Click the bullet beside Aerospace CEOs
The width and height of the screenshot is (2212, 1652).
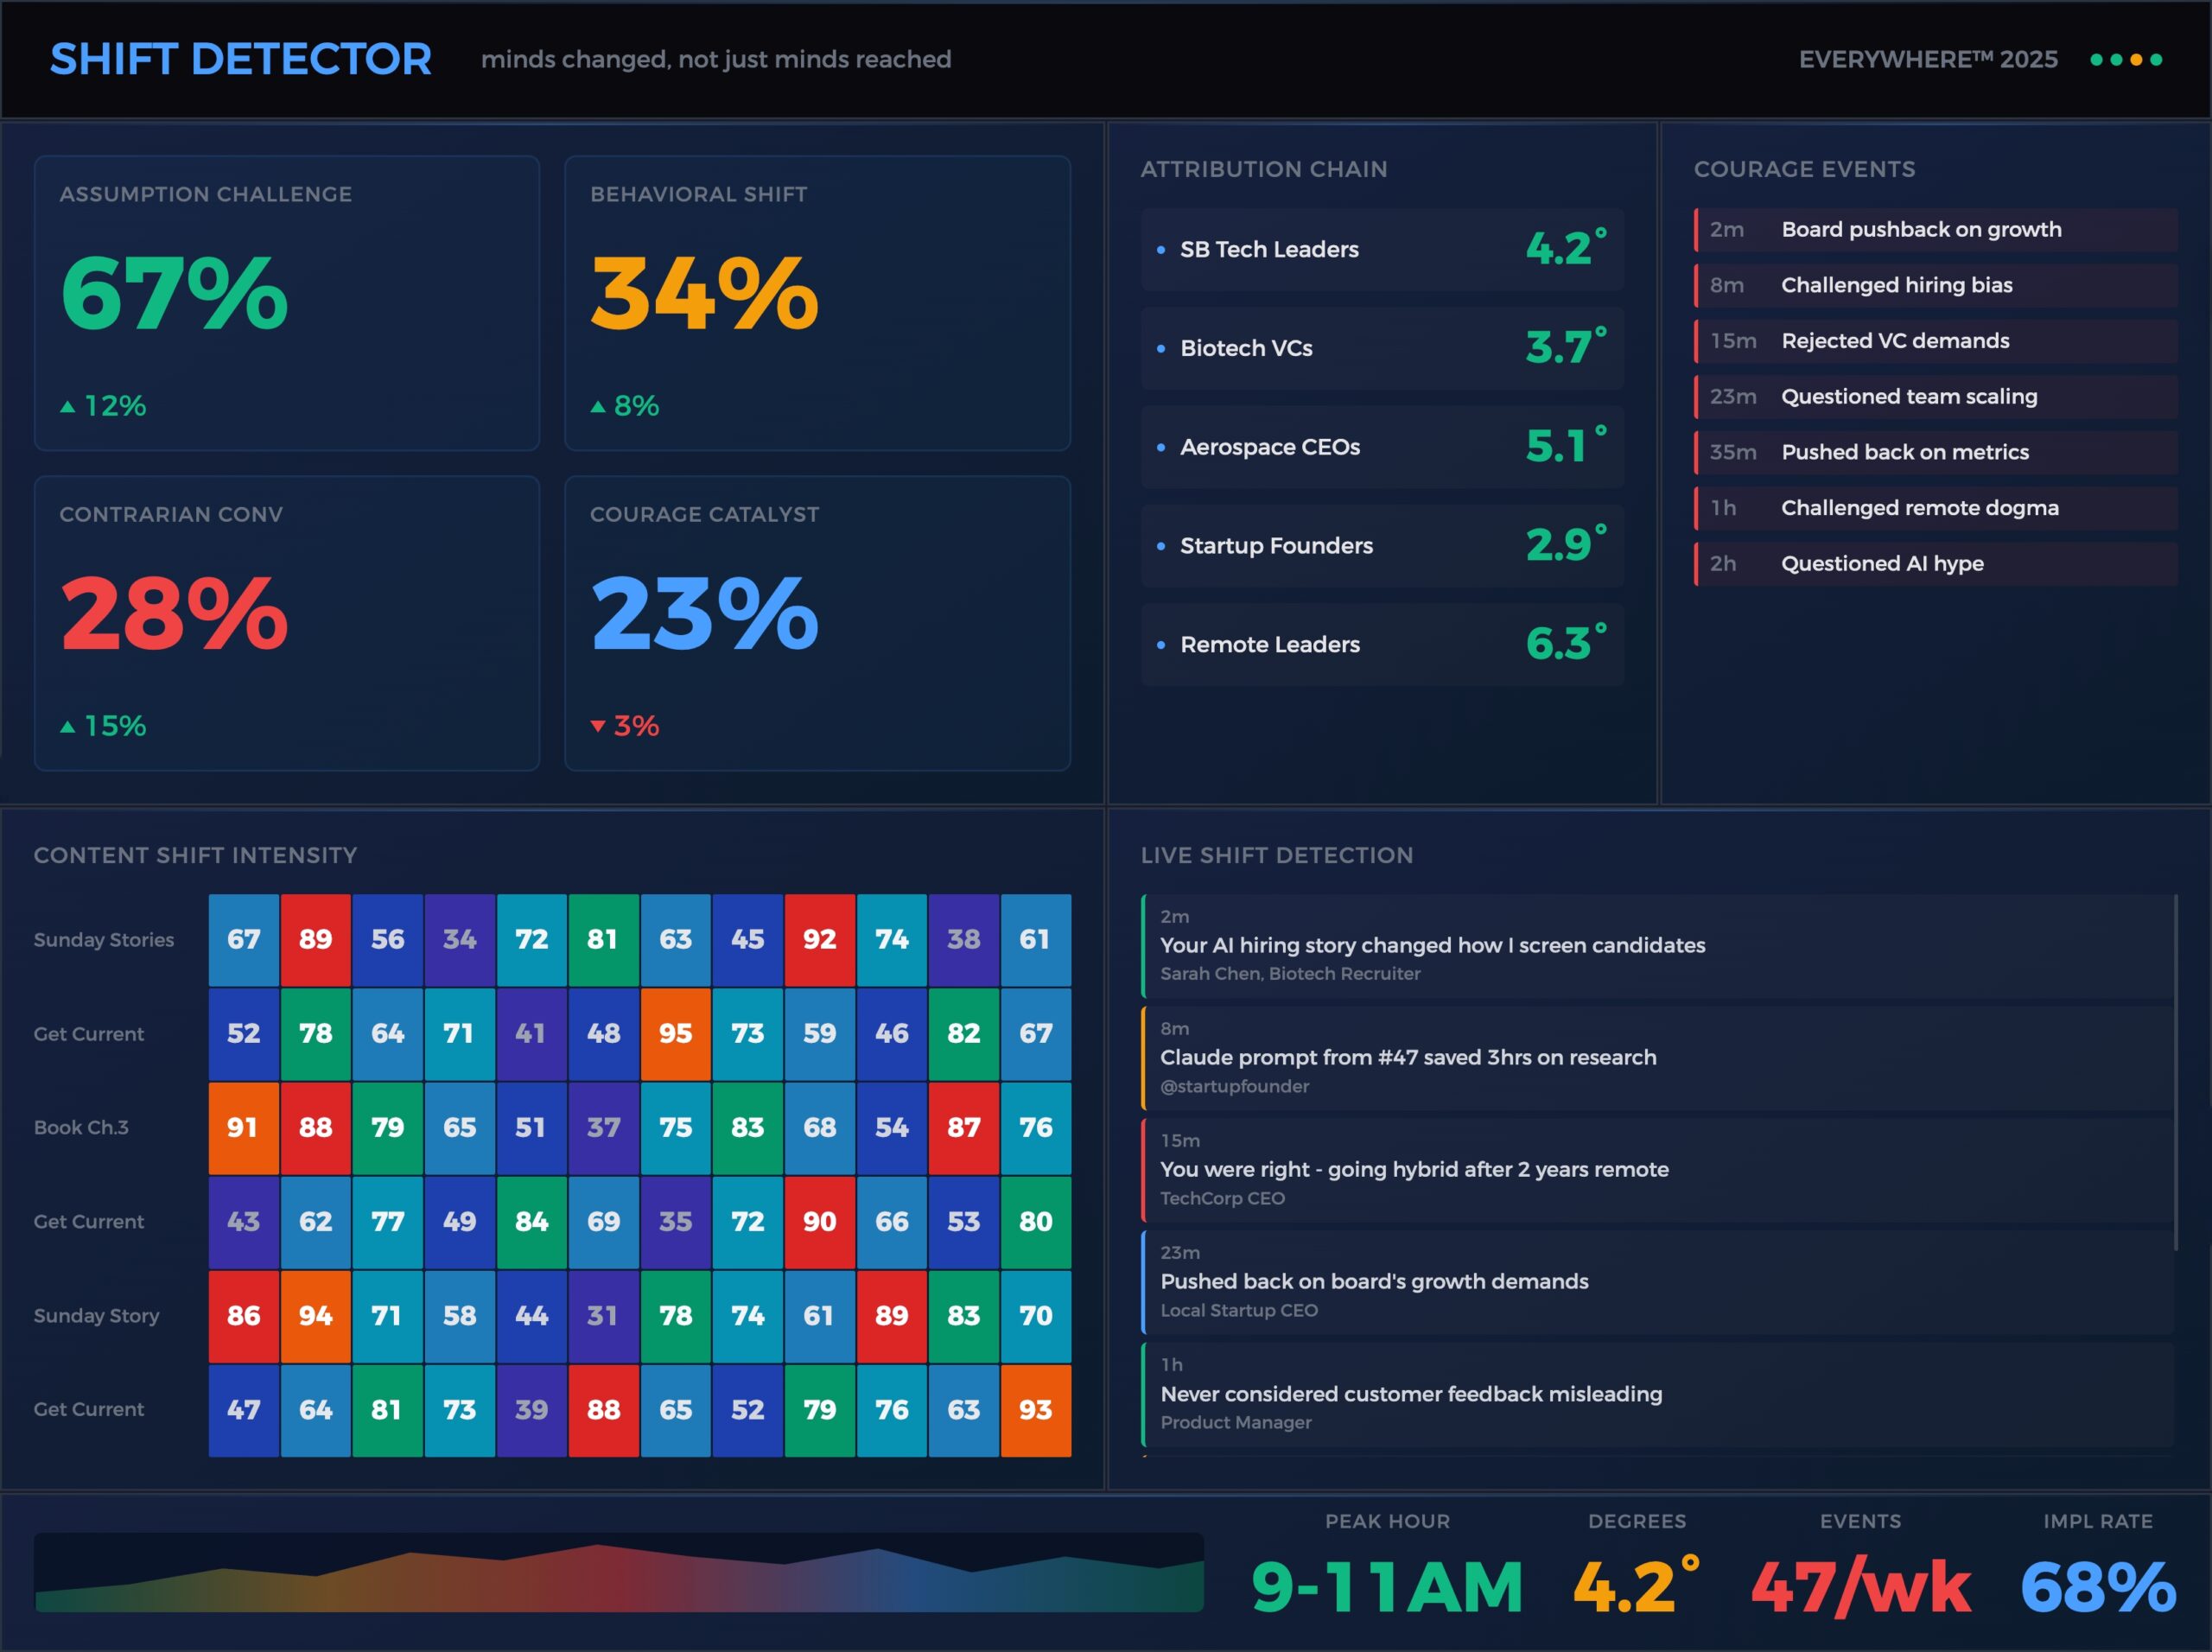(x=1161, y=448)
